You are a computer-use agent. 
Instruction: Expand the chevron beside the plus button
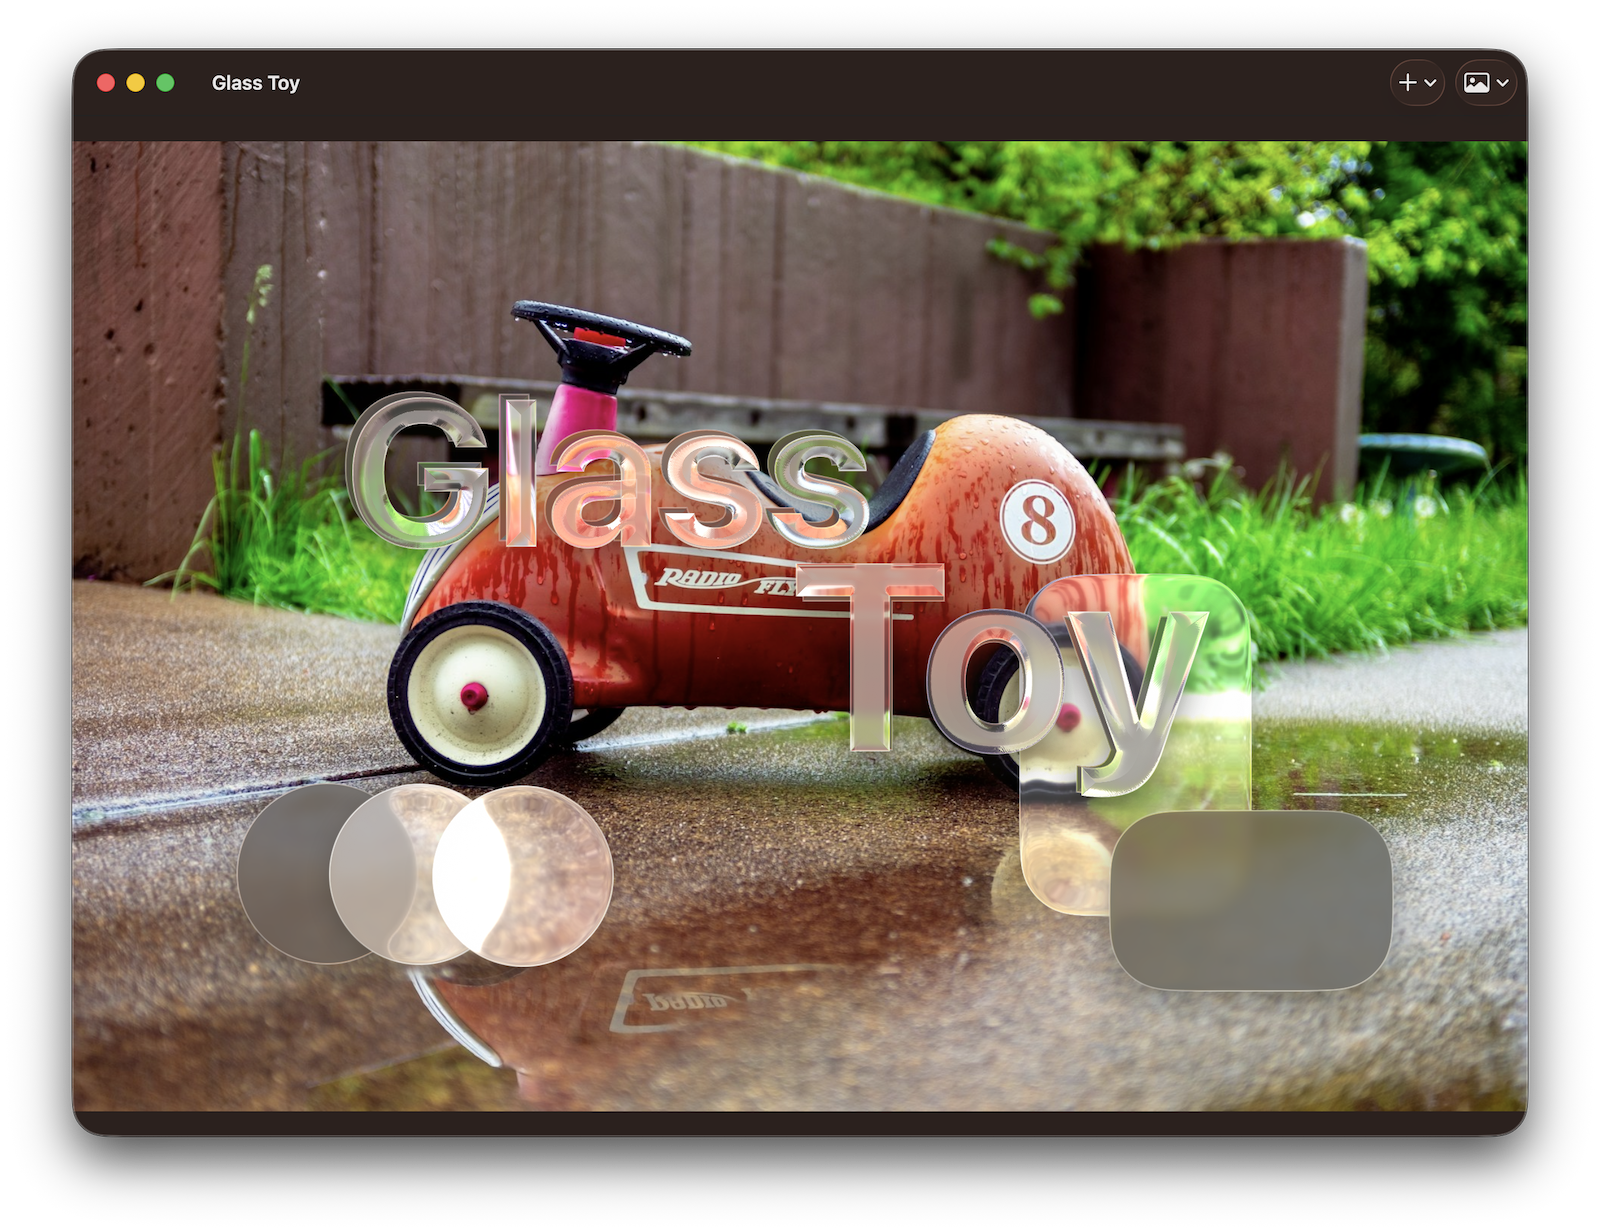coord(1431,83)
